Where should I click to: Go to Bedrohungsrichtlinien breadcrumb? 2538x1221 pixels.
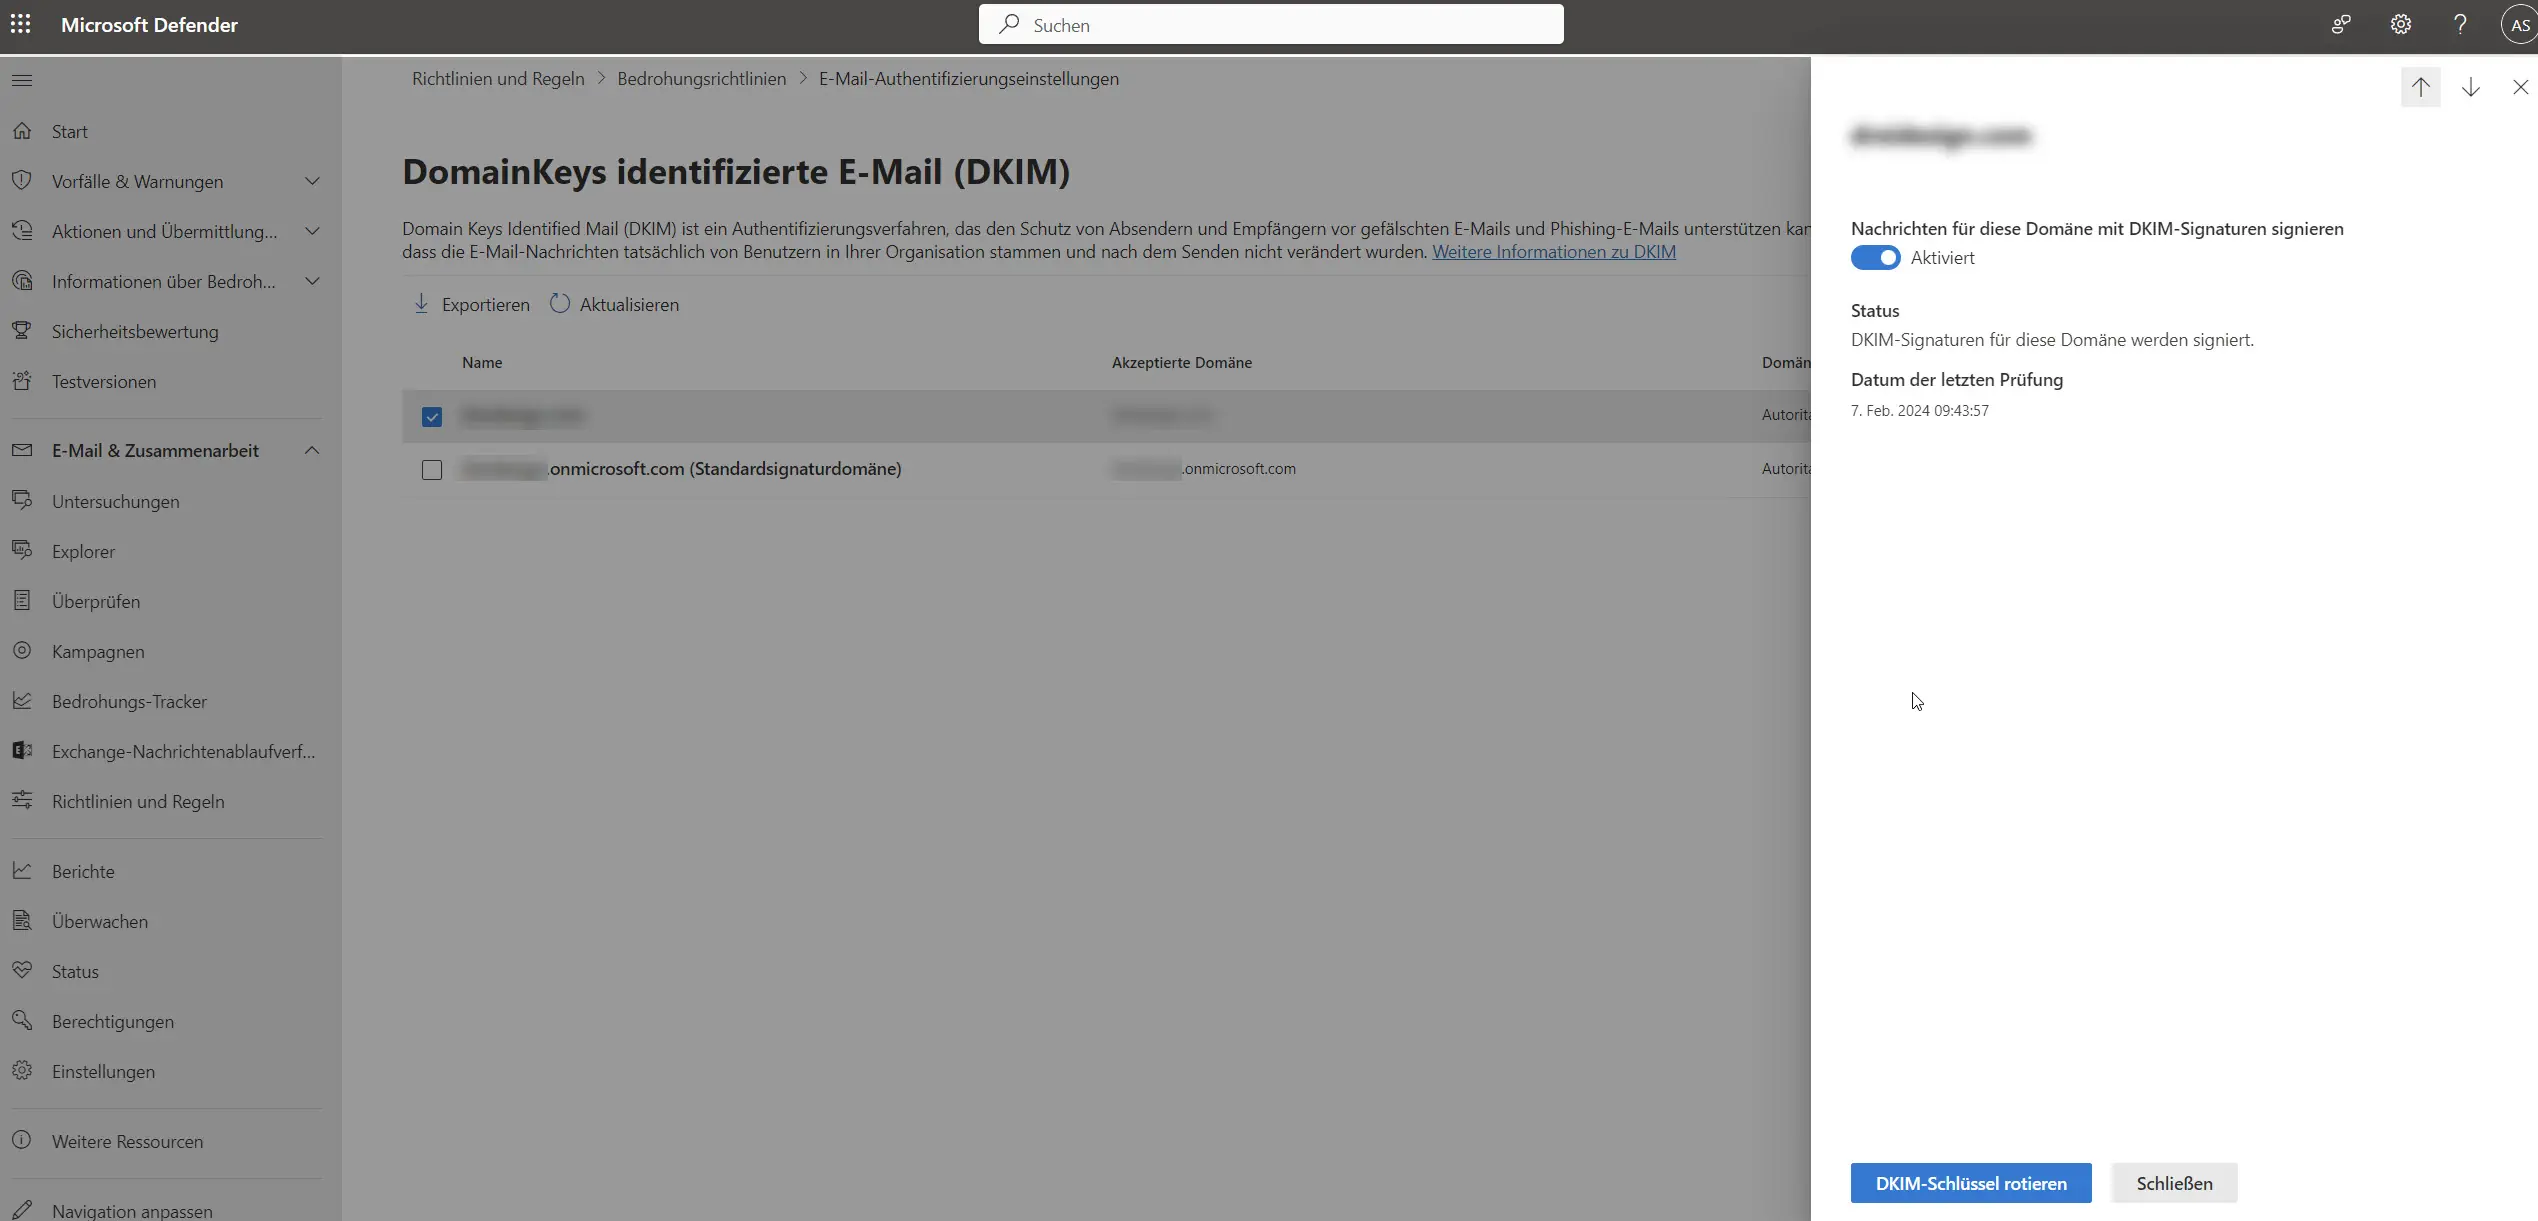click(x=702, y=78)
